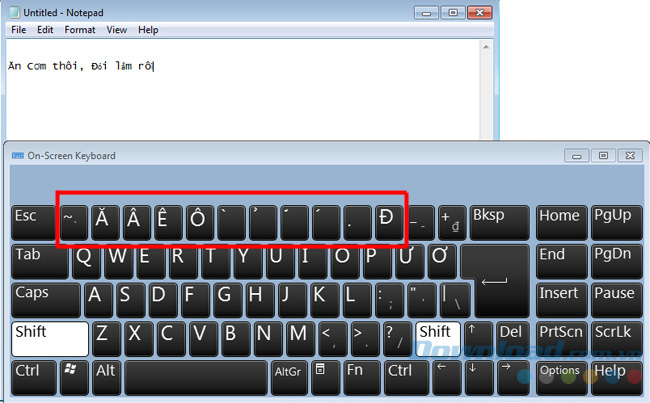Open on-screen keyboard Options
The height and width of the screenshot is (403, 650).
pyautogui.click(x=561, y=377)
